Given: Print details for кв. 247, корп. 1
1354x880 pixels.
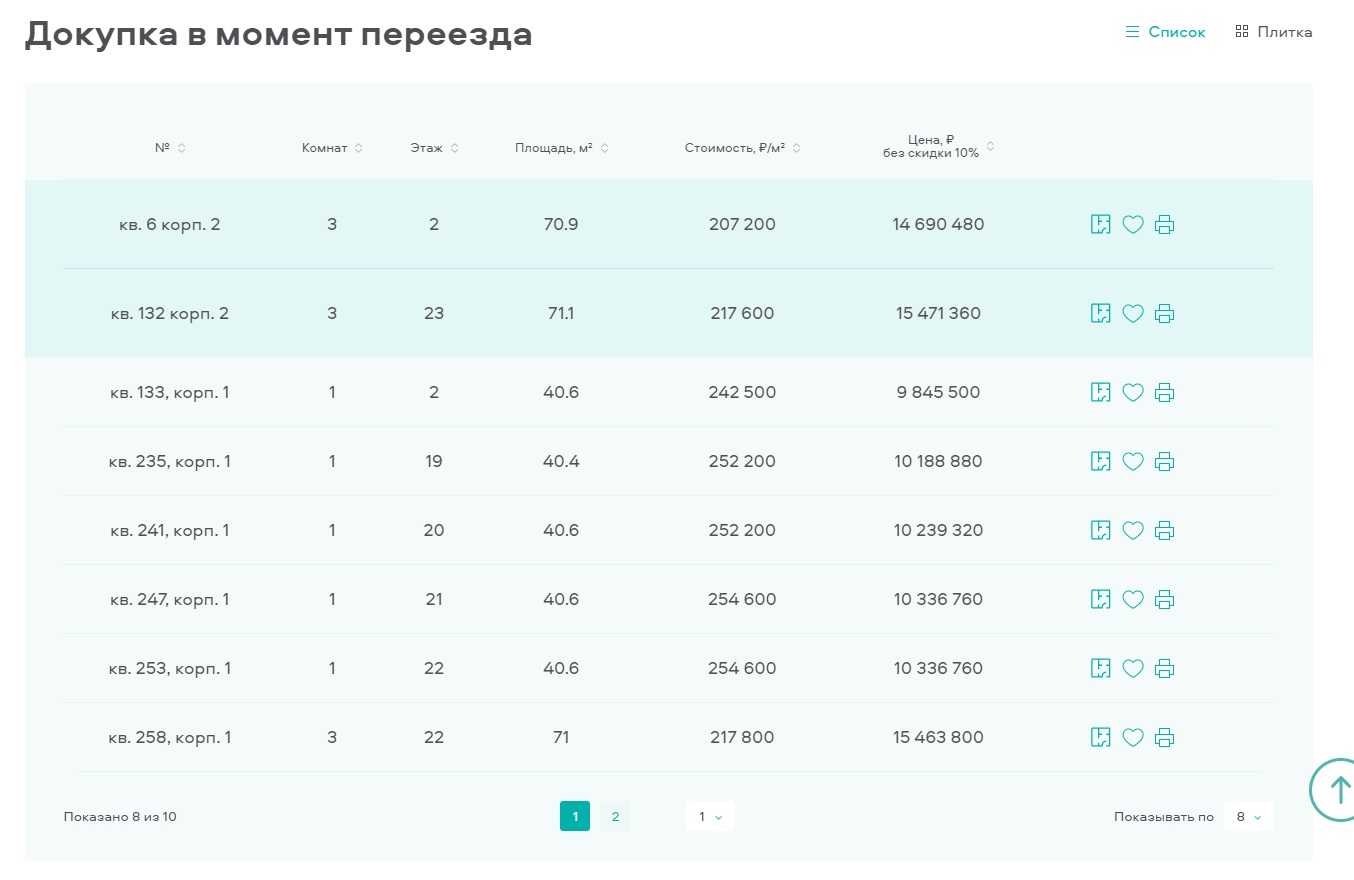Looking at the screenshot, I should click(x=1164, y=600).
